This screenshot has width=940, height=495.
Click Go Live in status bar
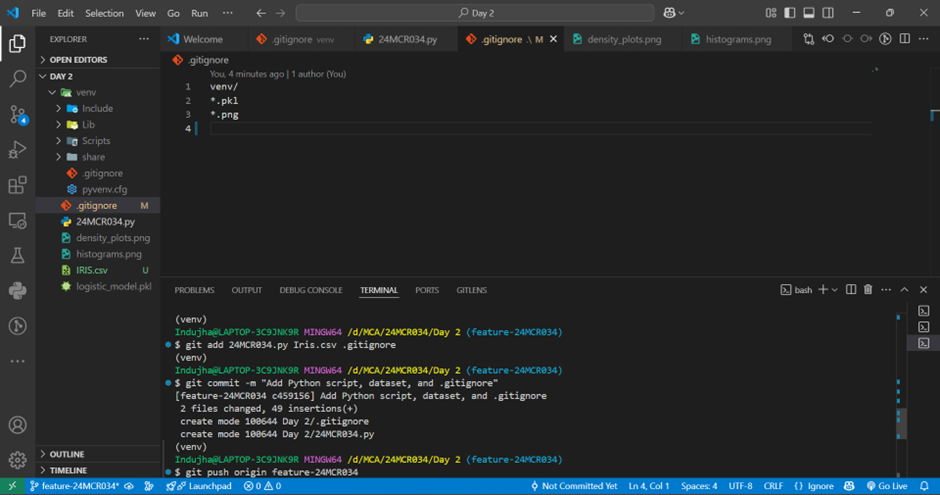[x=887, y=486]
